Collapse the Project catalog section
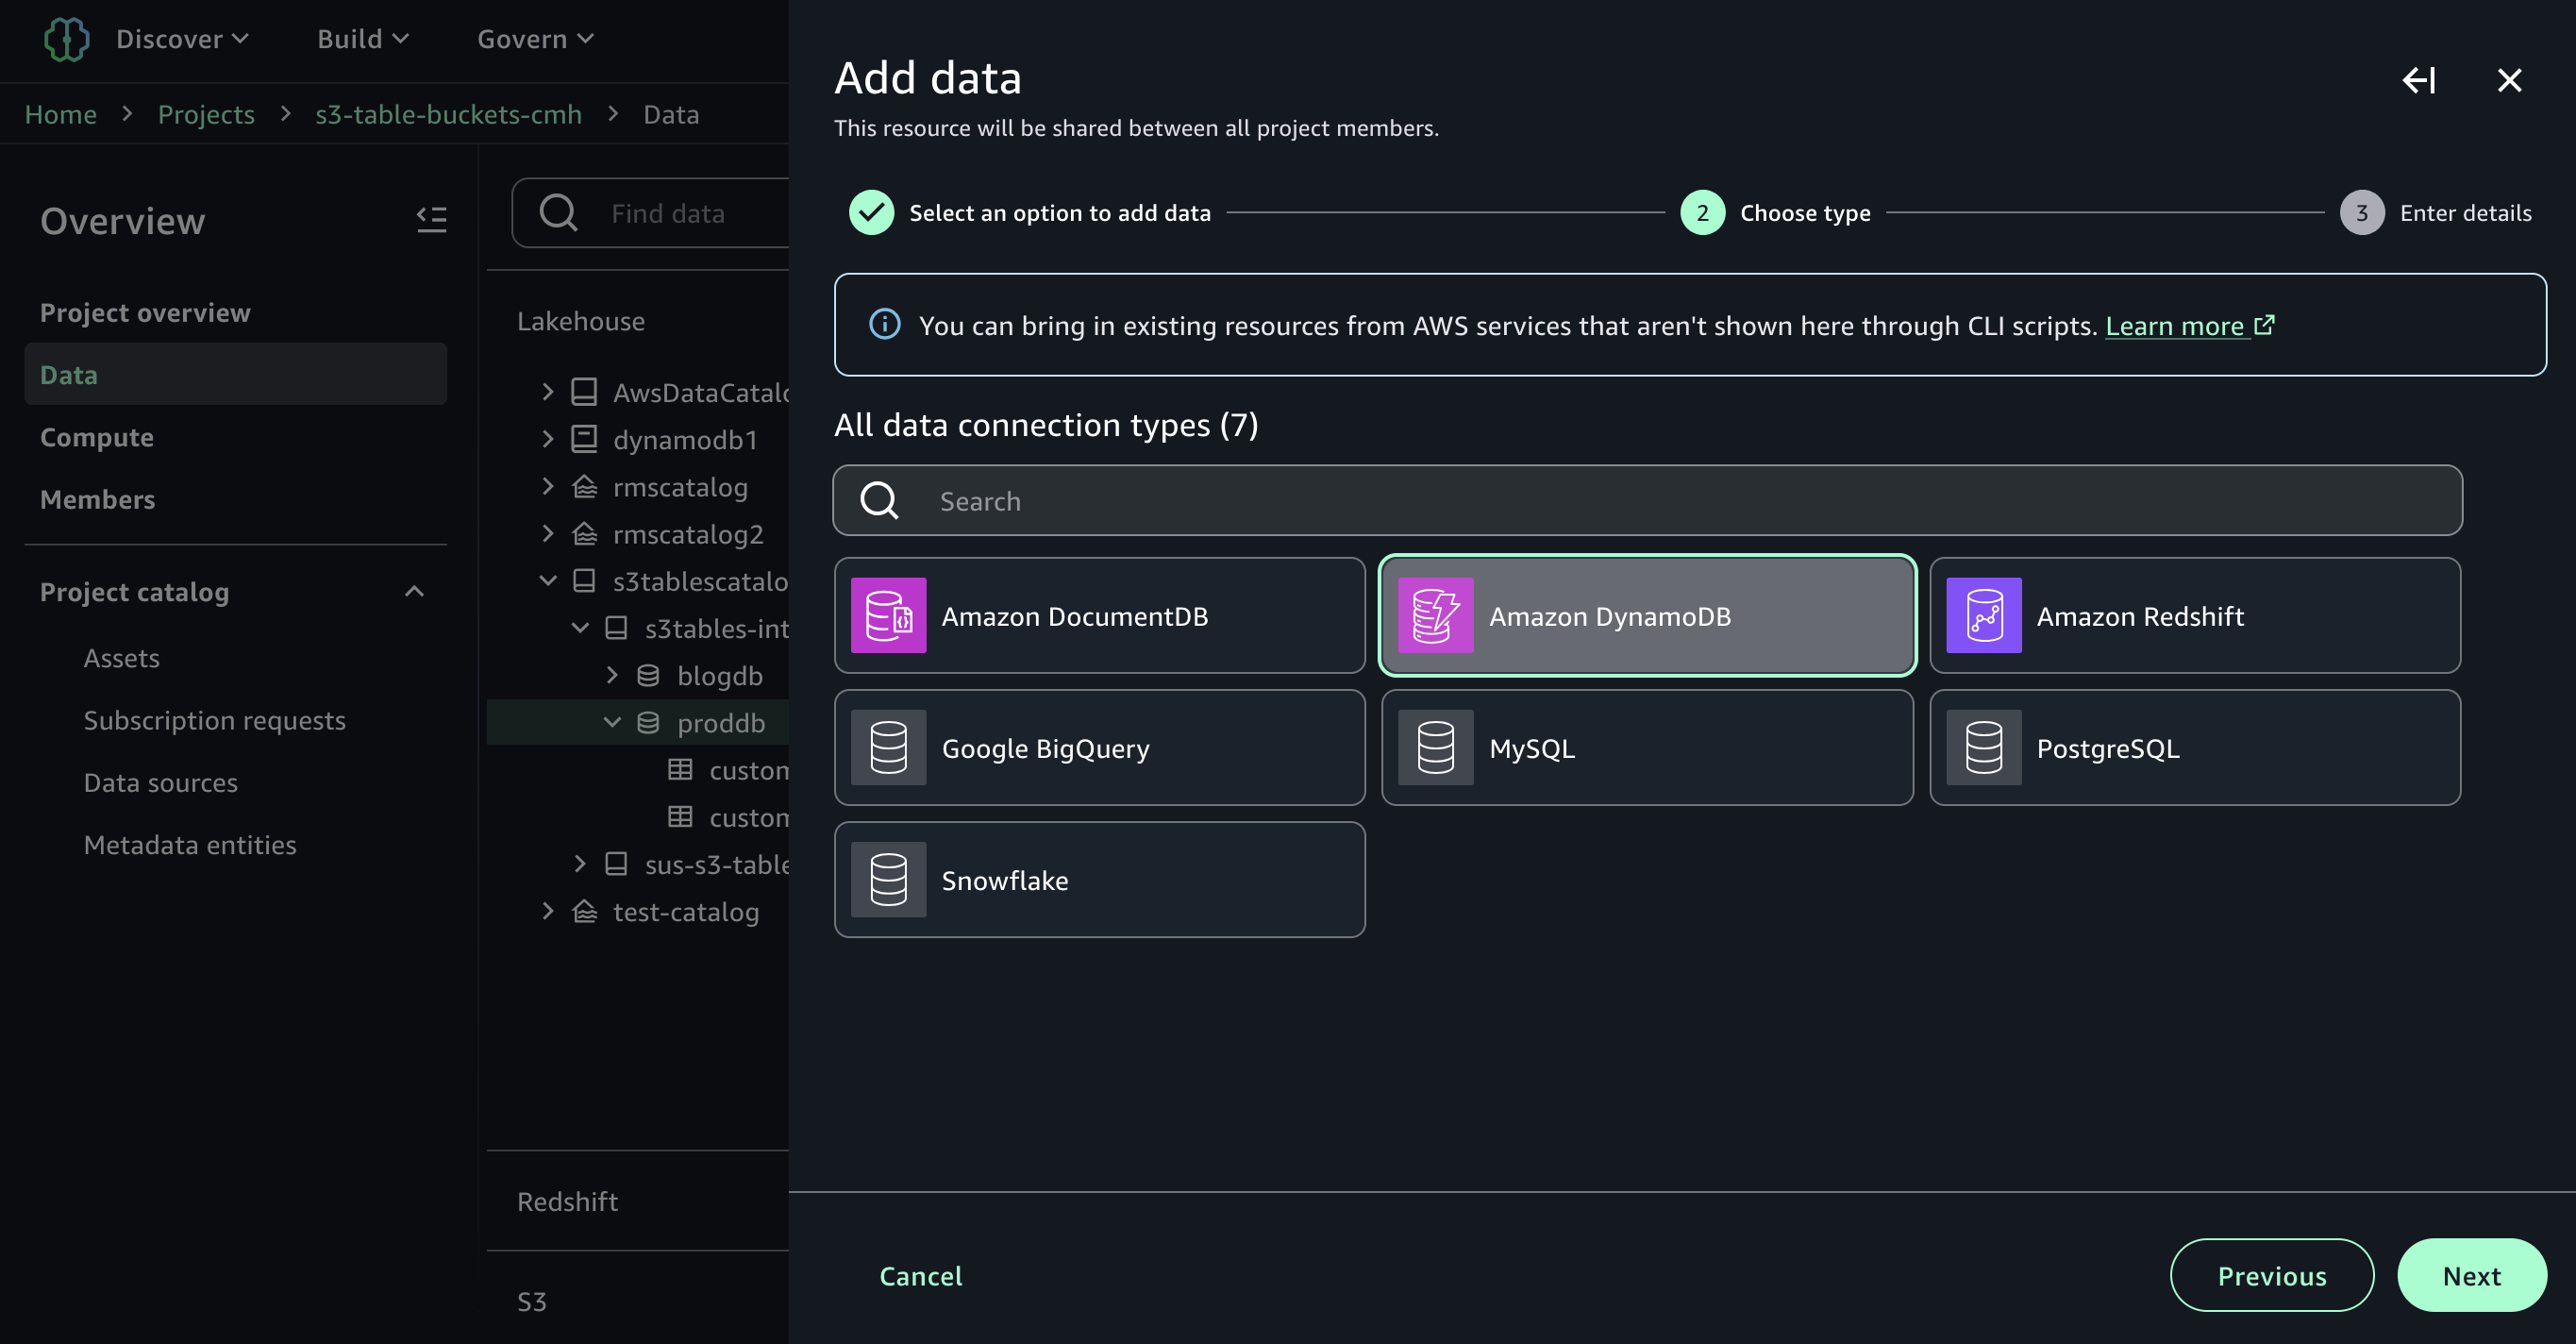Screen dimensions: 2576x1344 click(x=414, y=592)
